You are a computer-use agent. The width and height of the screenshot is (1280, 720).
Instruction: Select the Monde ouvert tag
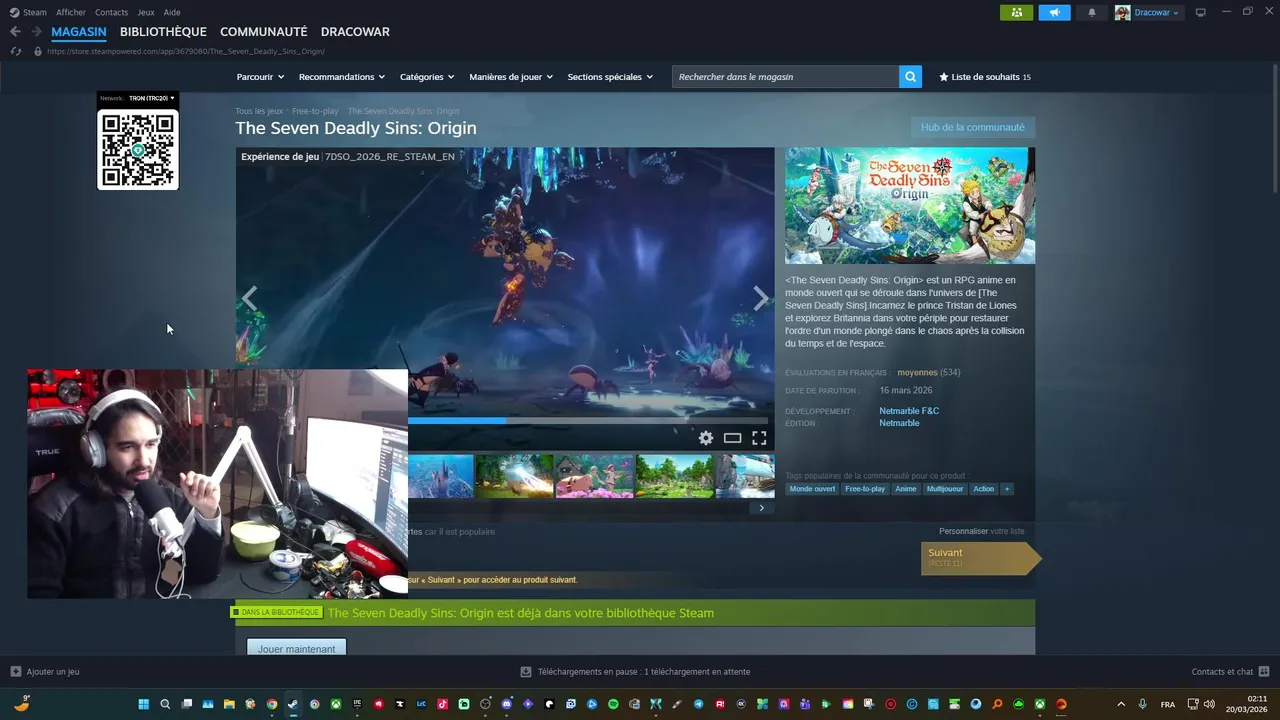click(x=812, y=489)
